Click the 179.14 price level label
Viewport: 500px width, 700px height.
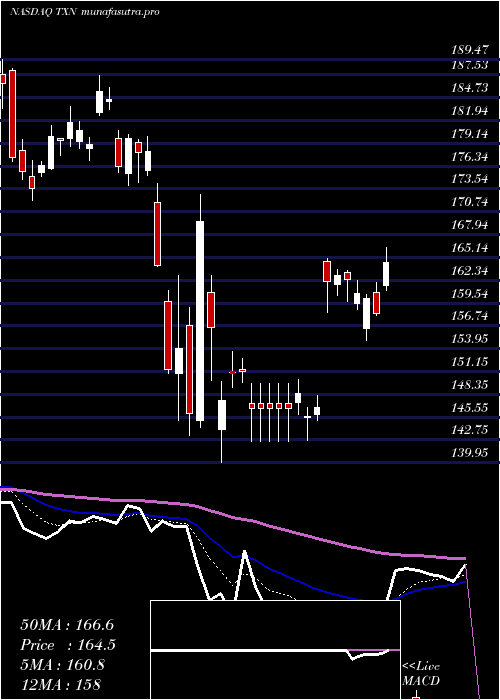click(469, 133)
